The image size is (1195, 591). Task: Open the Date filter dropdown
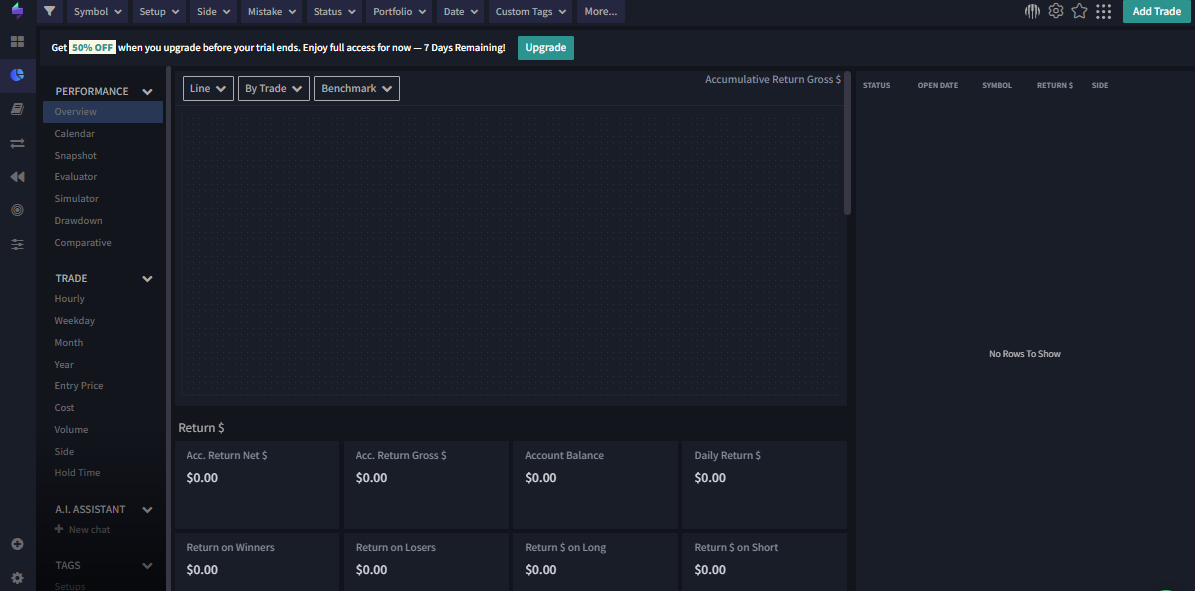click(461, 11)
